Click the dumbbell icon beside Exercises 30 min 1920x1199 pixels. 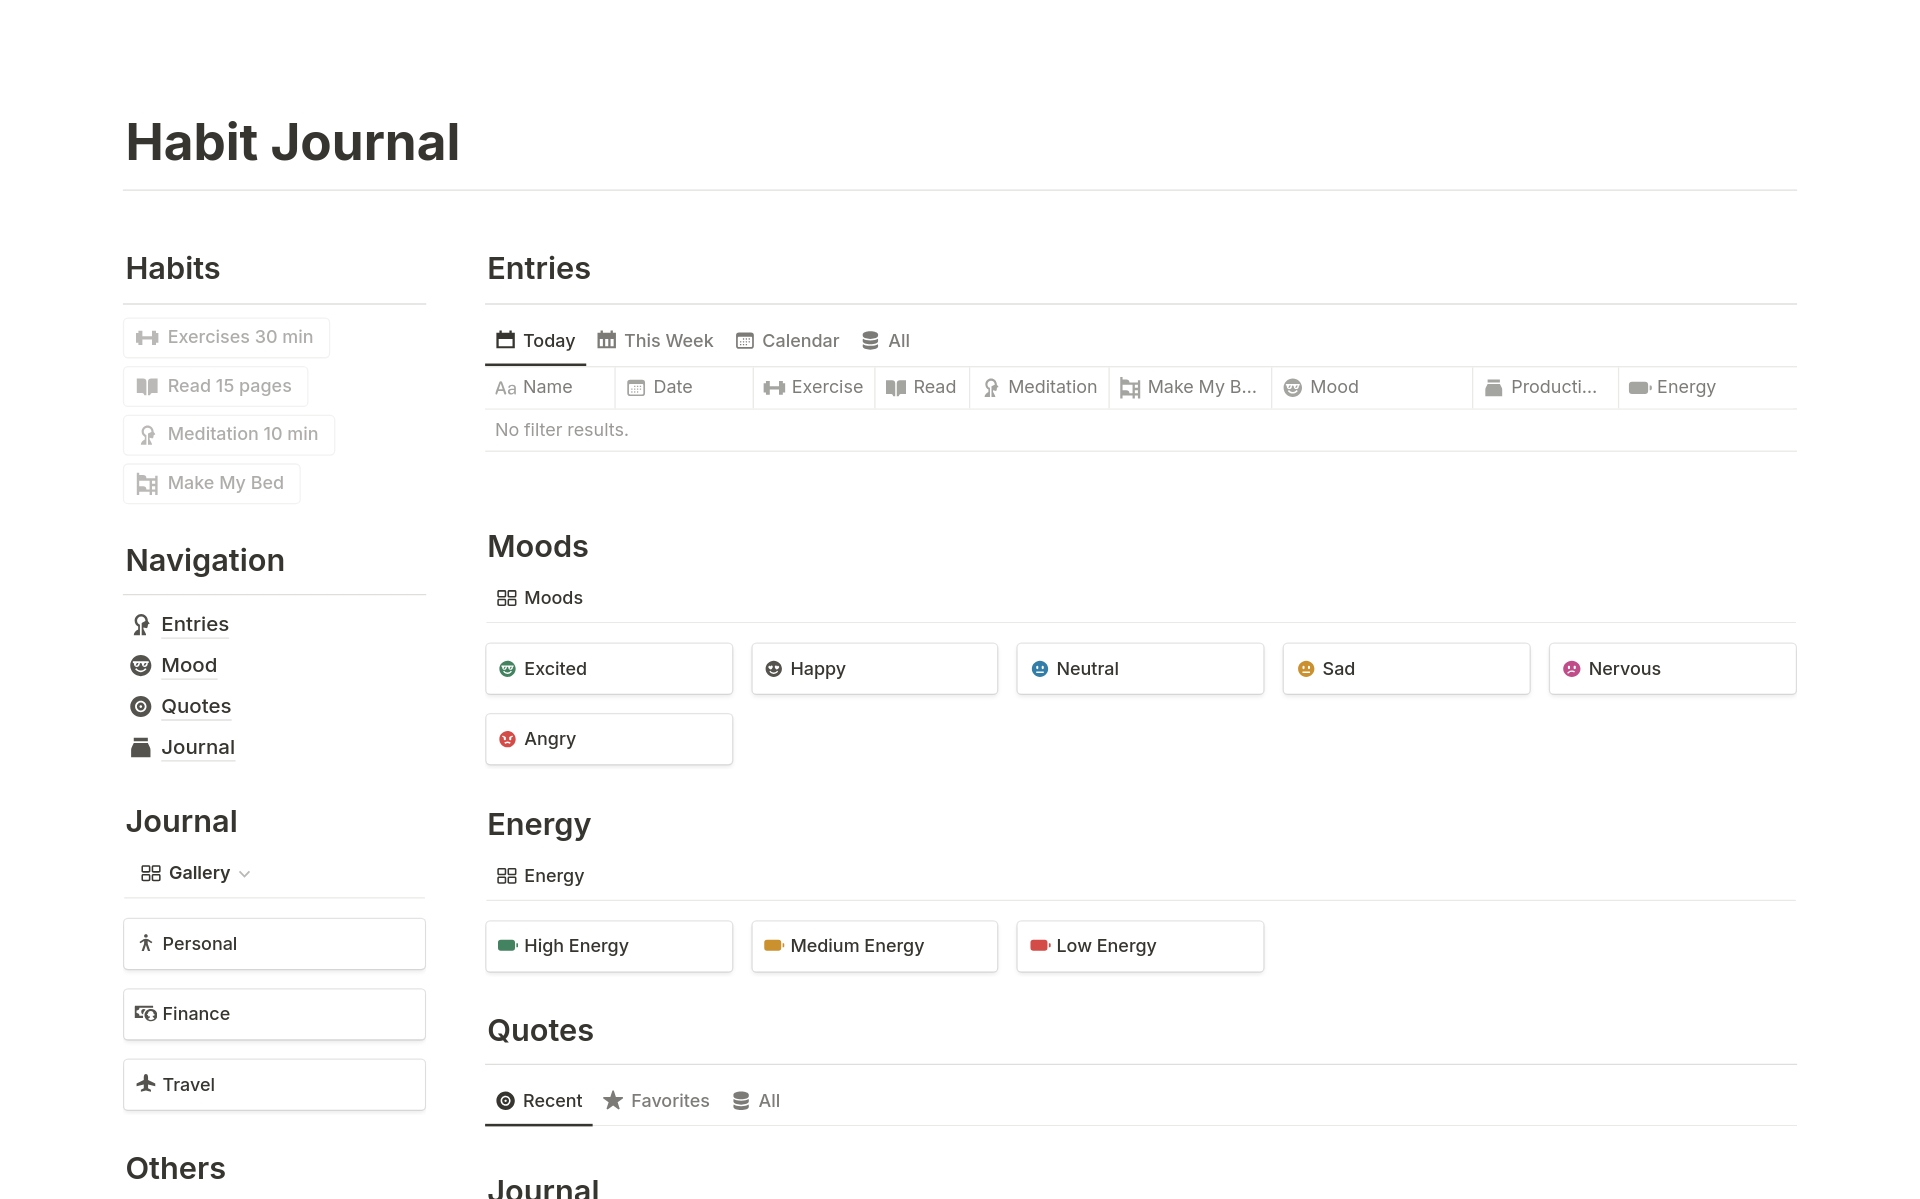147,338
